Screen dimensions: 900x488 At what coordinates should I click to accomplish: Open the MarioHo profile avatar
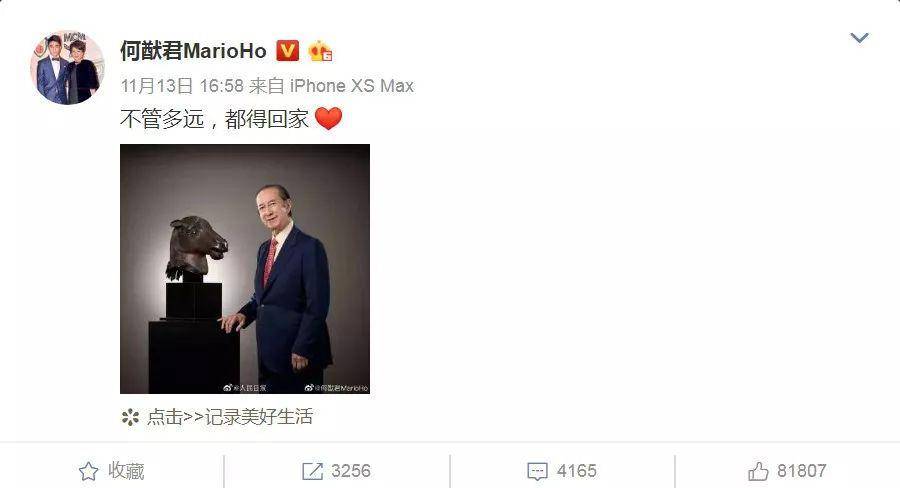(67, 68)
